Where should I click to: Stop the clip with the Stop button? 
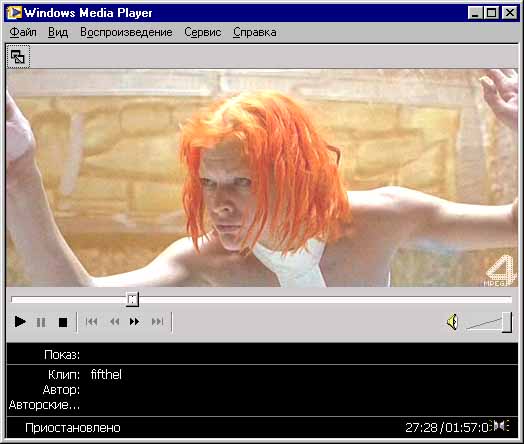pos(63,322)
